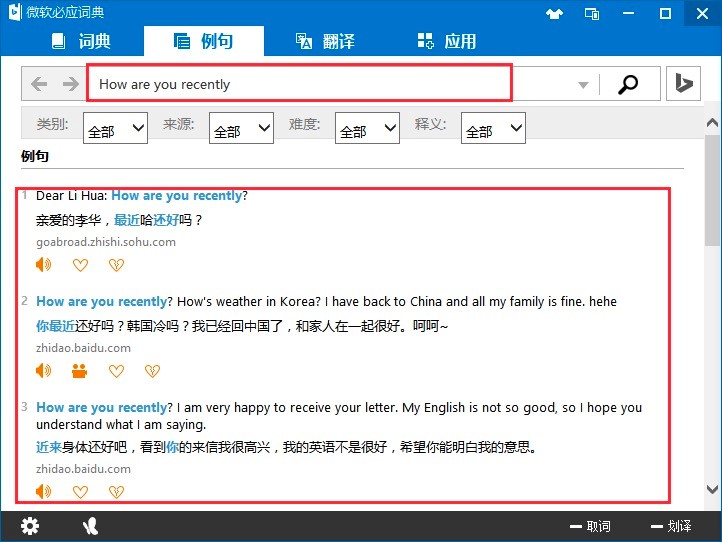Screen dimensions: 722x542
Task: Open the 应用 apps tab
Action: coord(447,41)
